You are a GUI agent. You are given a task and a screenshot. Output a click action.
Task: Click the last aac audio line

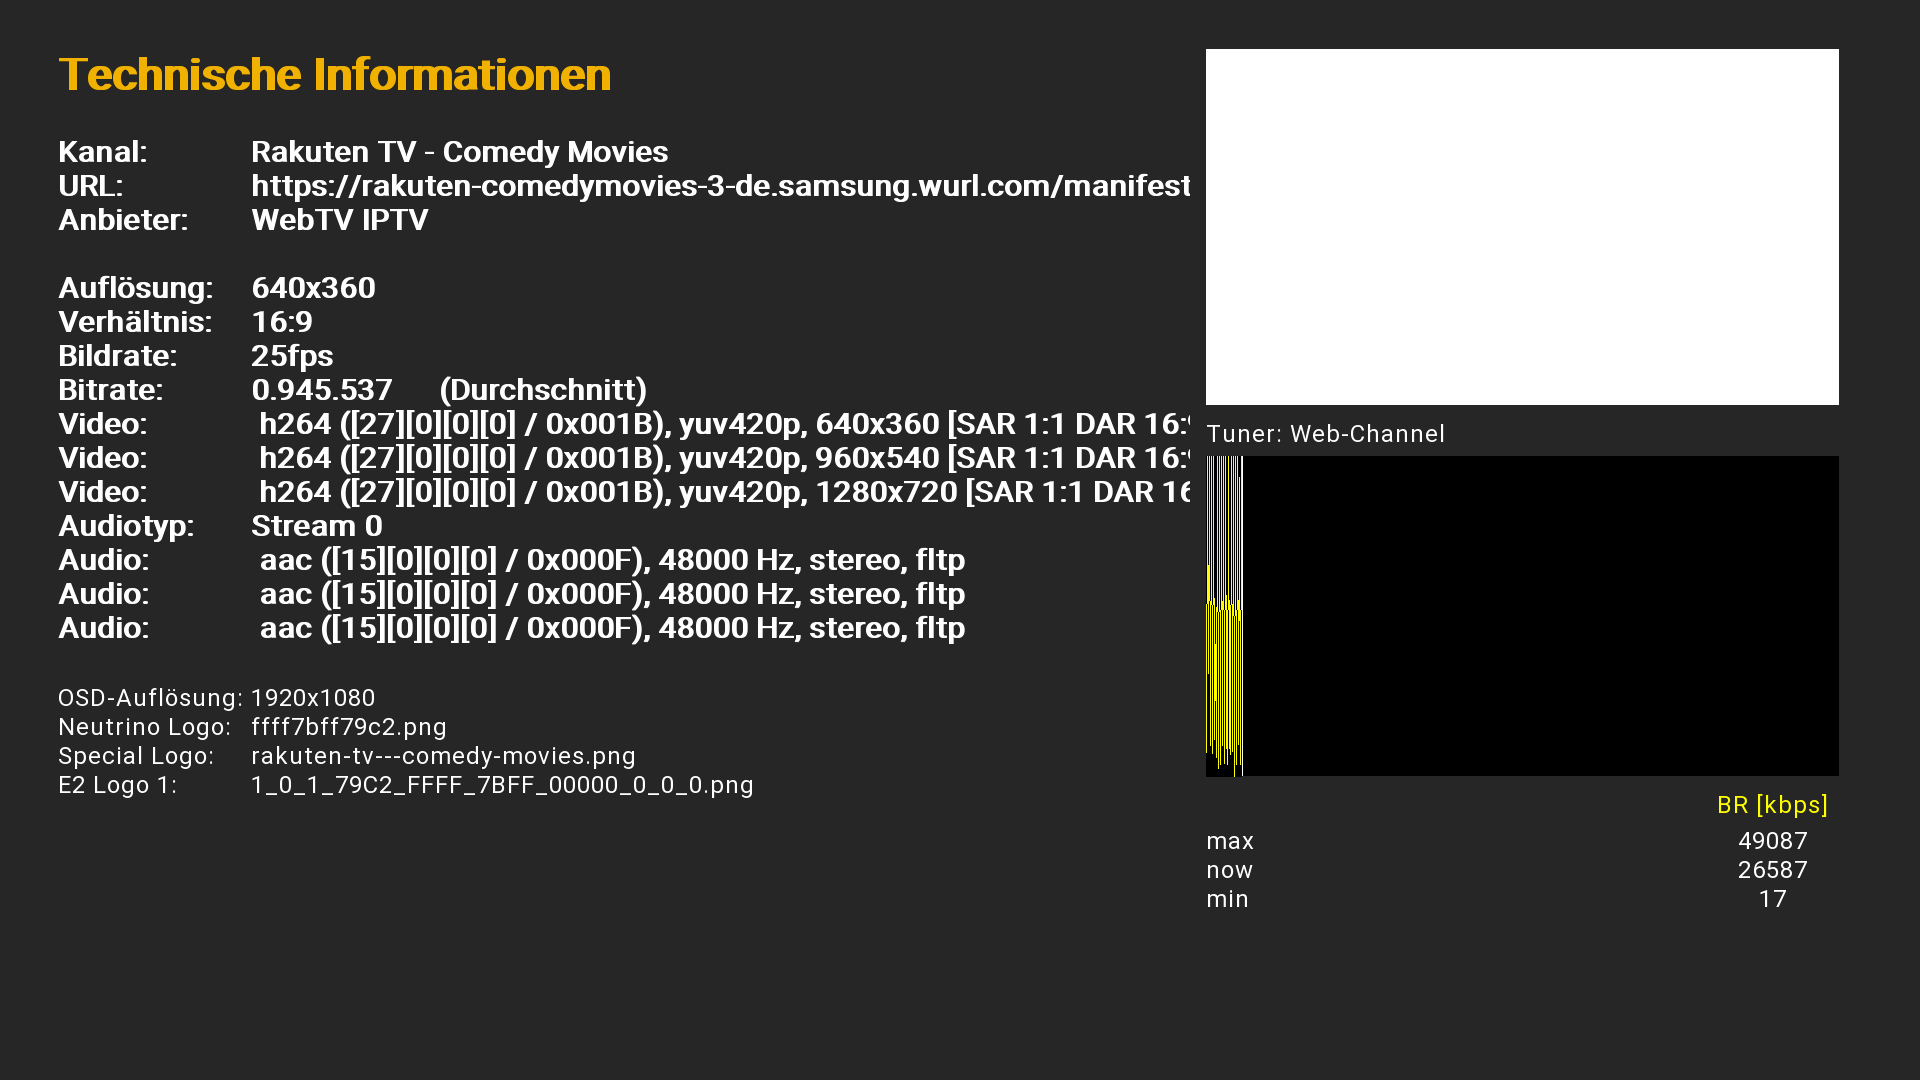(612, 628)
